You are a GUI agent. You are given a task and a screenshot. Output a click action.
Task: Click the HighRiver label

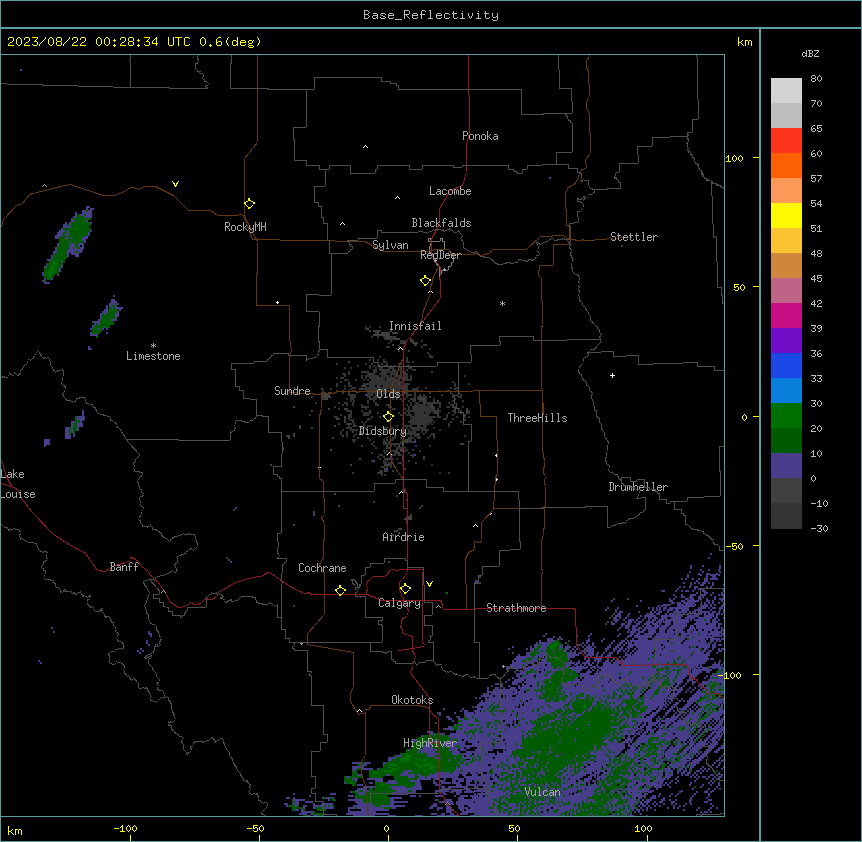click(x=430, y=743)
